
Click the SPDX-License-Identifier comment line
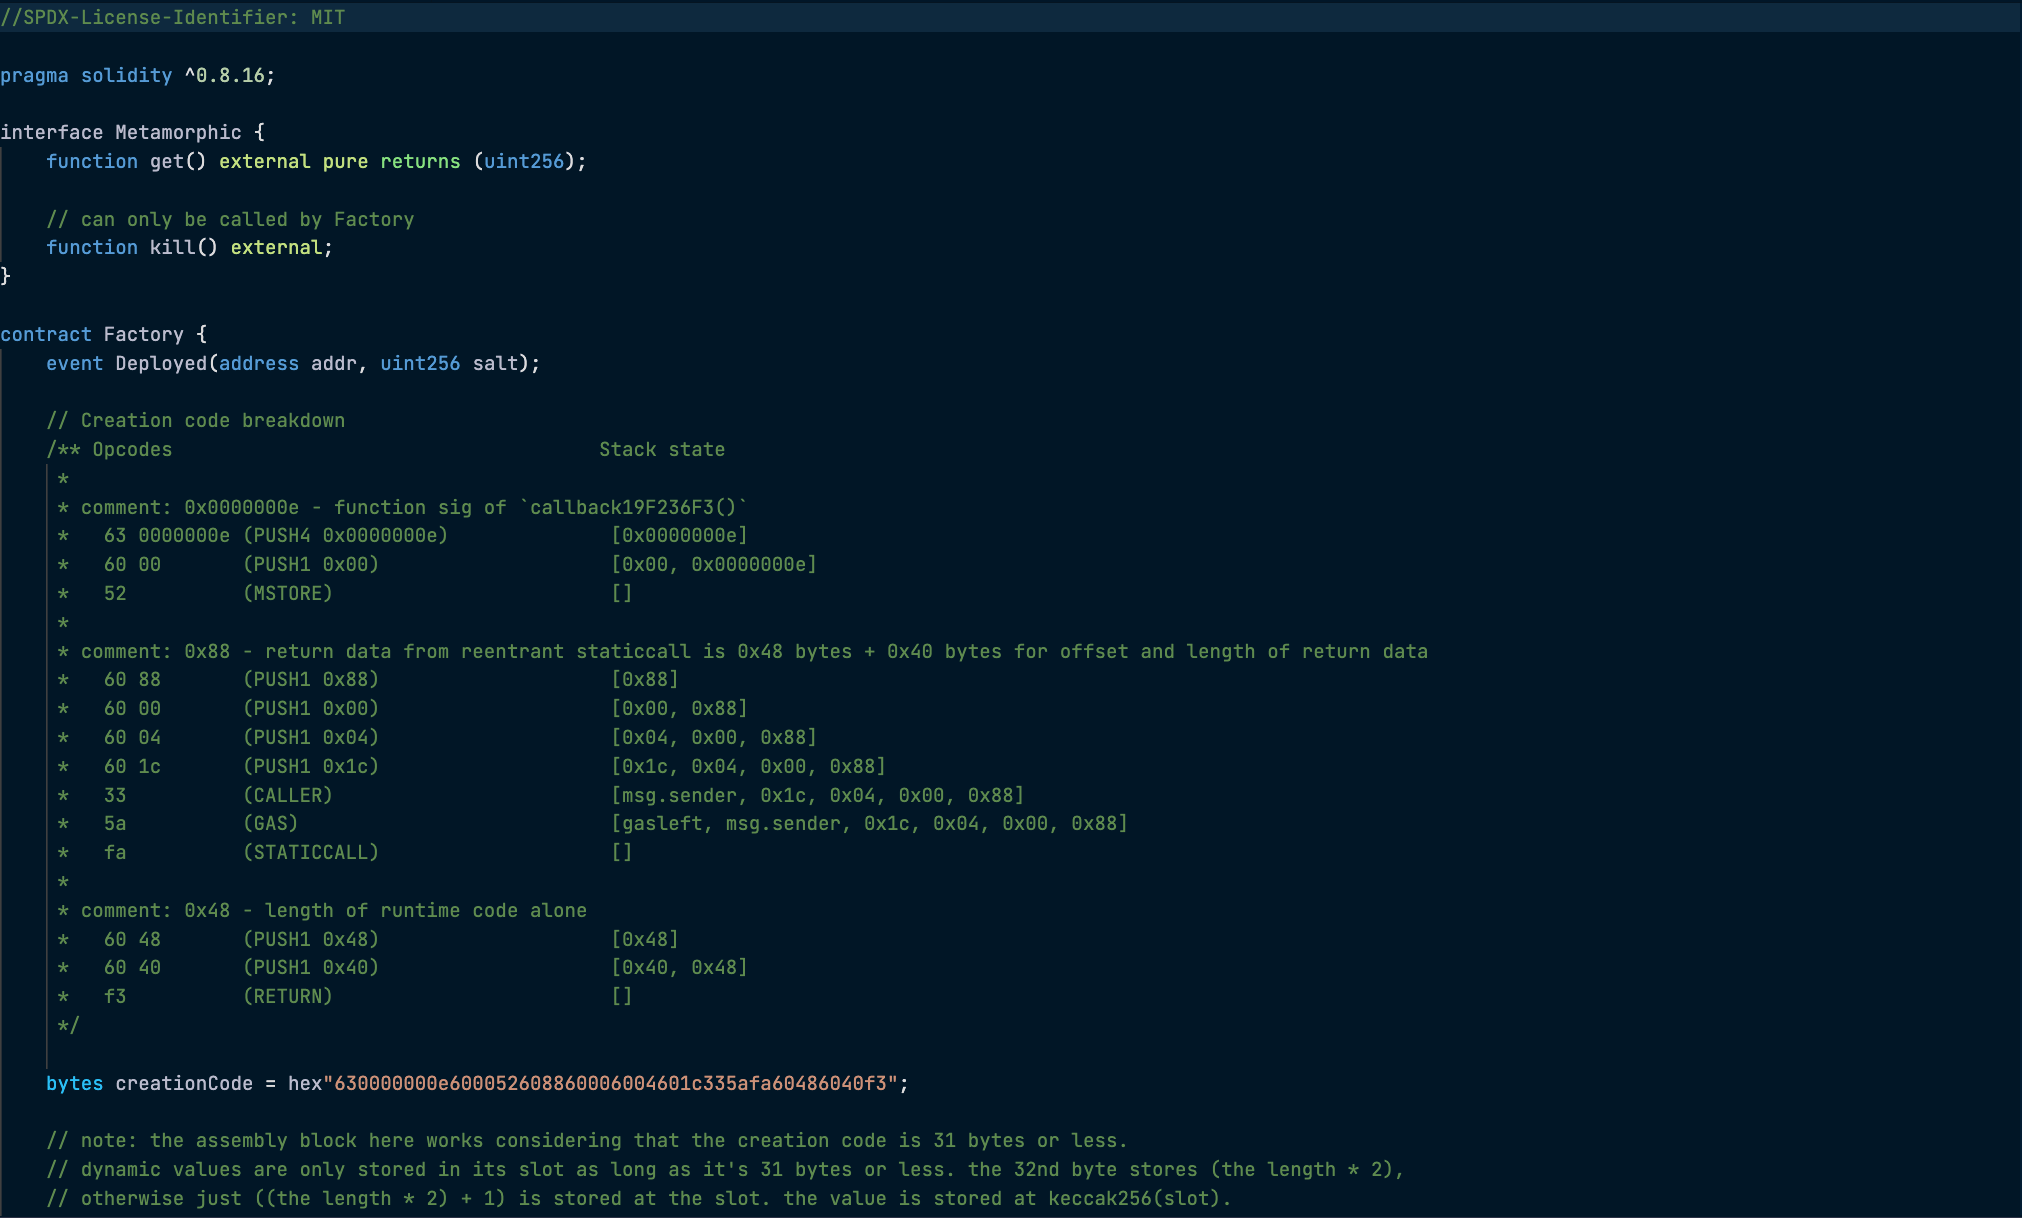(172, 17)
